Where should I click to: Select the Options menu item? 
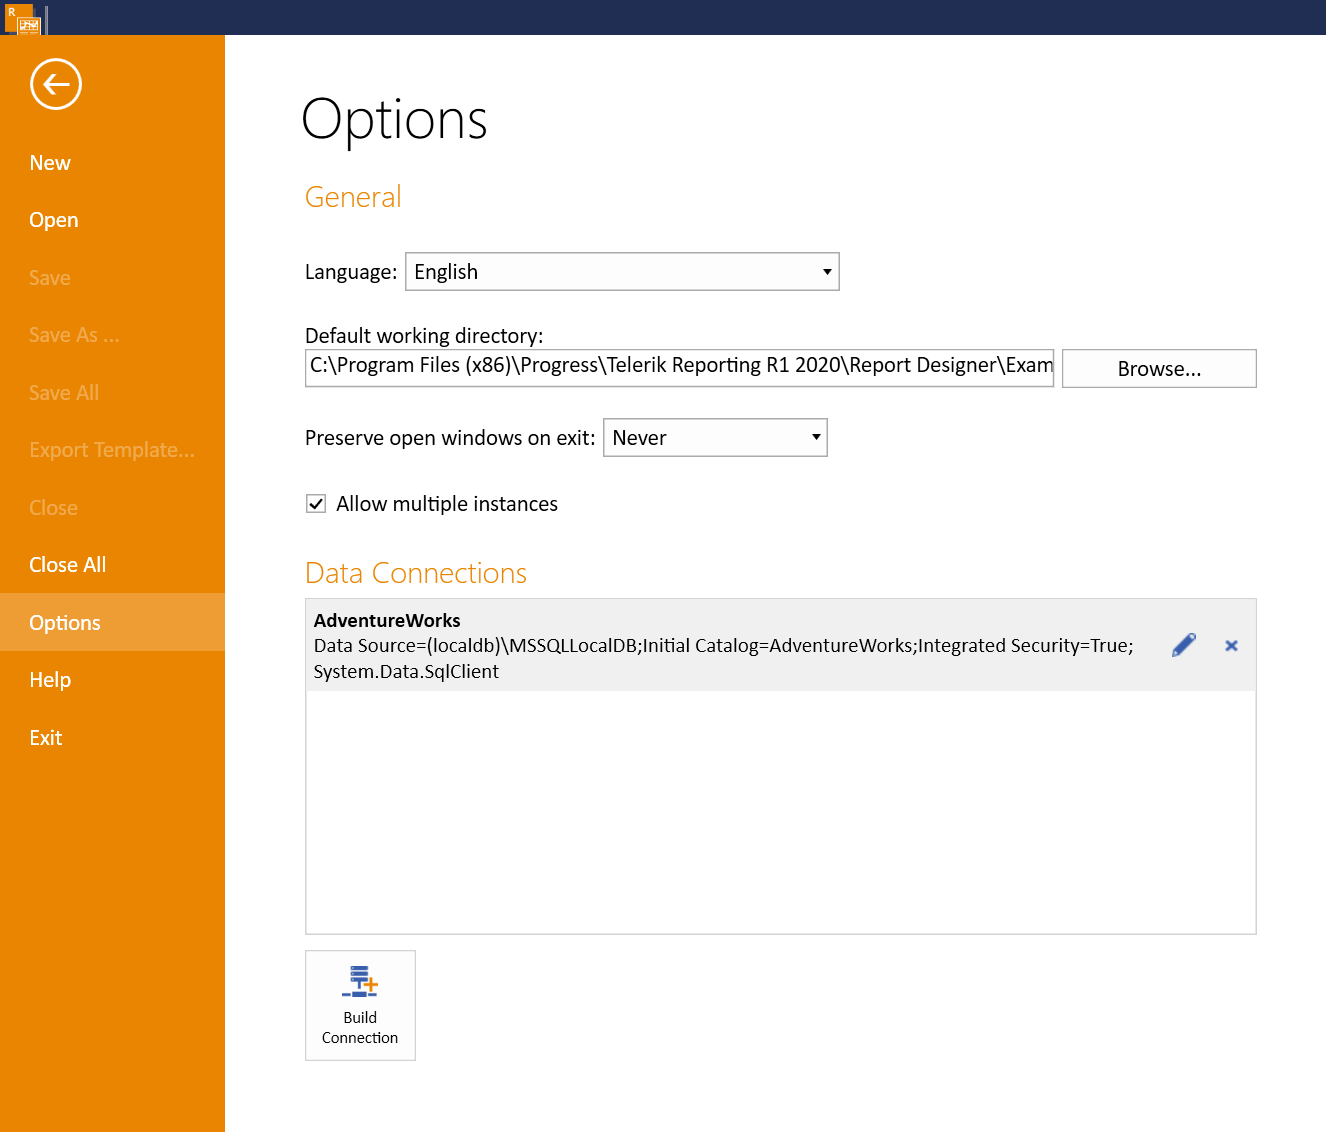(64, 622)
